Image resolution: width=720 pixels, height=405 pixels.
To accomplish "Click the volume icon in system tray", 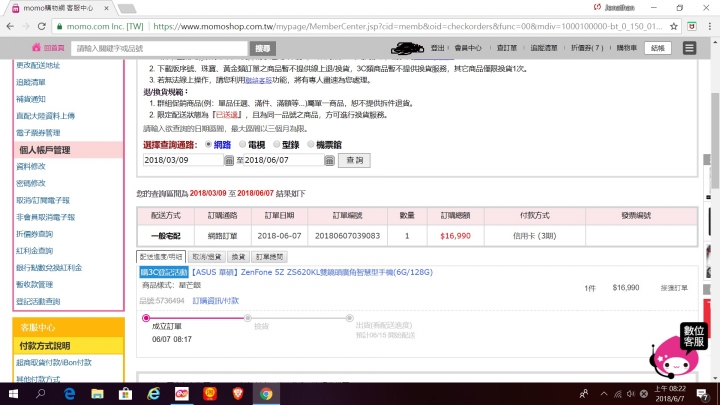I will 630,394.
